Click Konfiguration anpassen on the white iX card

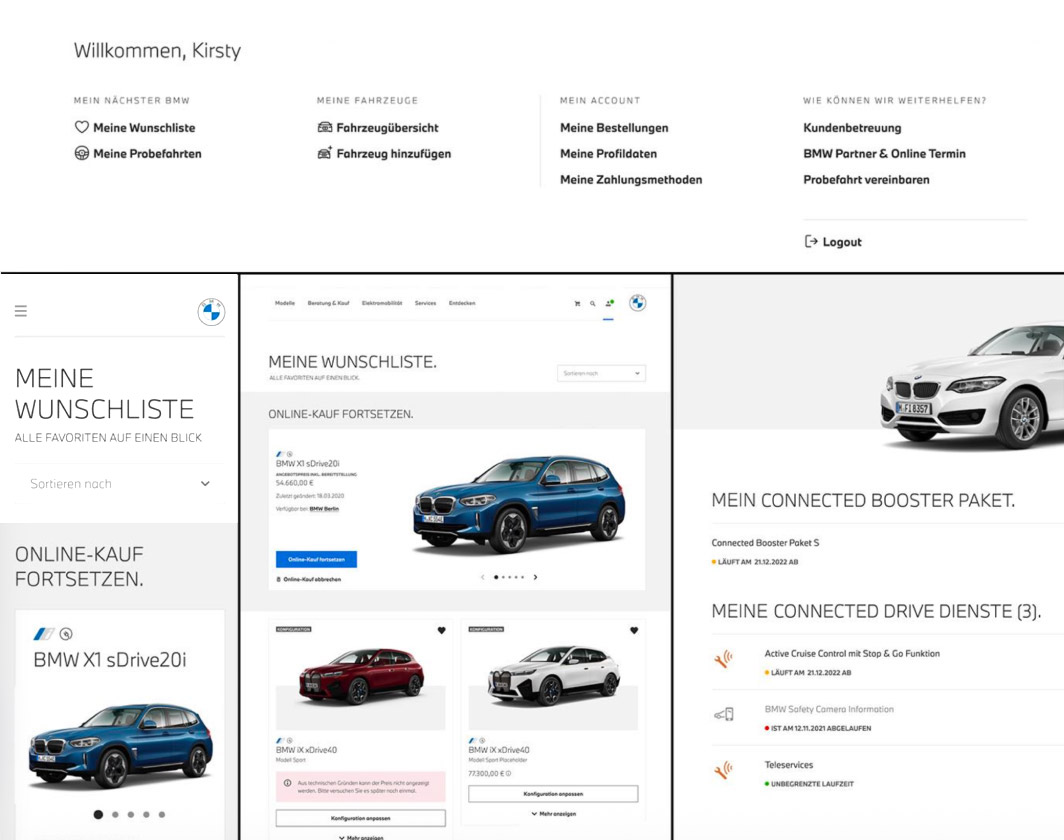click(553, 794)
